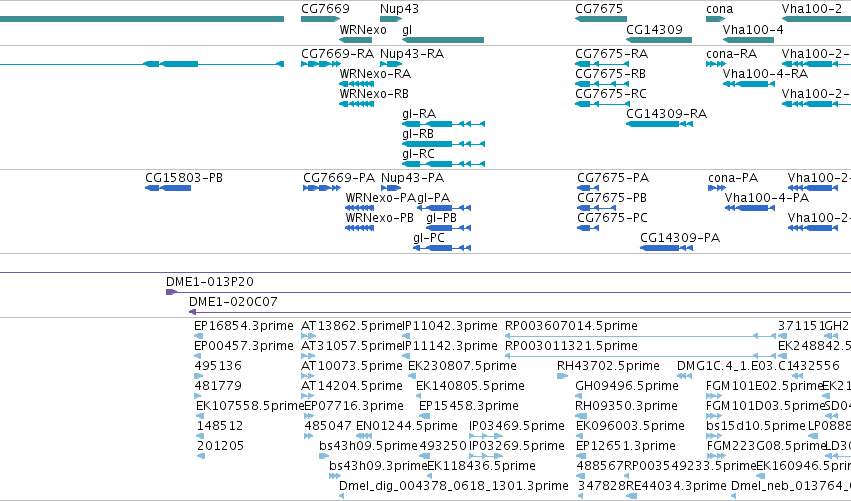
Task: Open the CG14309 gene feature
Action: tap(659, 40)
